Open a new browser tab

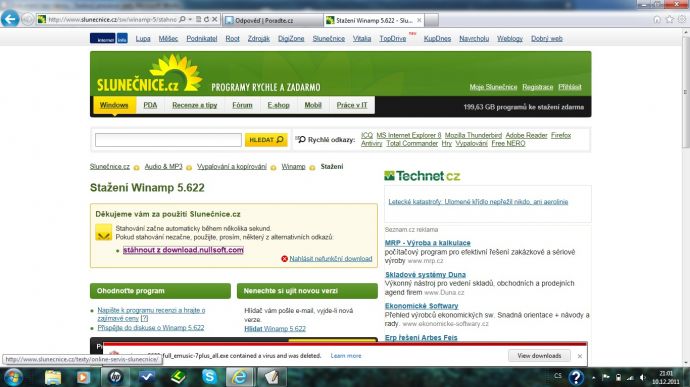click(431, 20)
